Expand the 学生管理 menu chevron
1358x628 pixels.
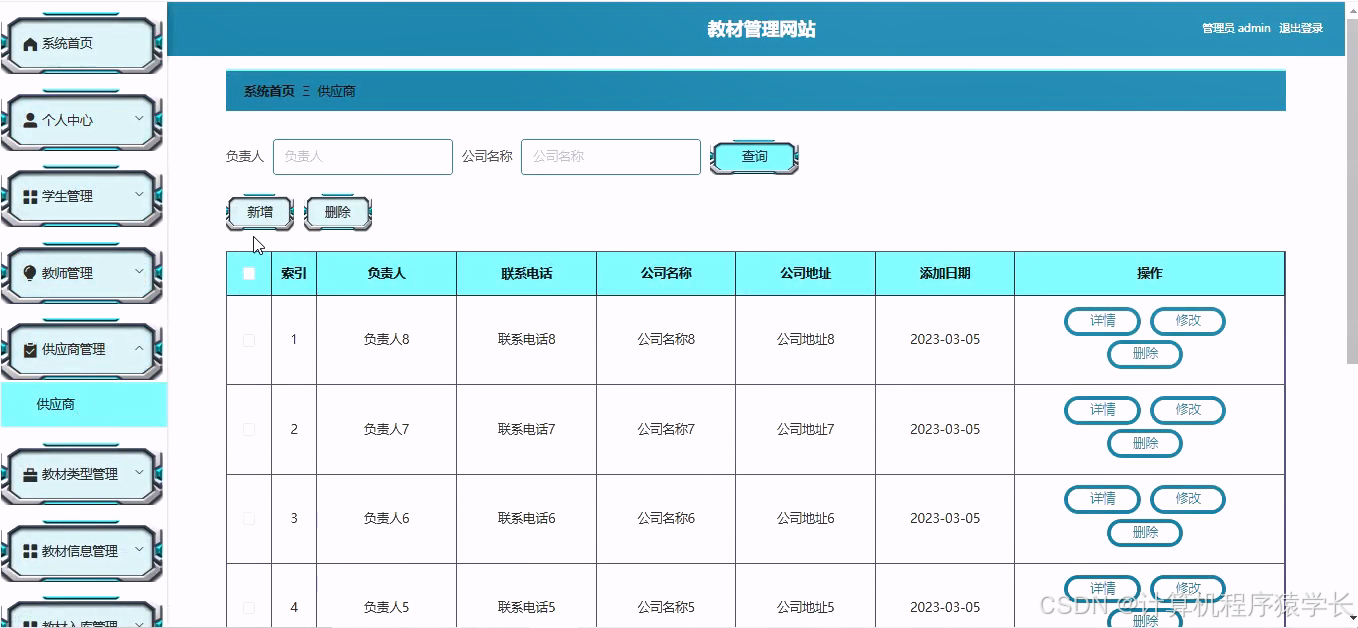[x=139, y=195]
